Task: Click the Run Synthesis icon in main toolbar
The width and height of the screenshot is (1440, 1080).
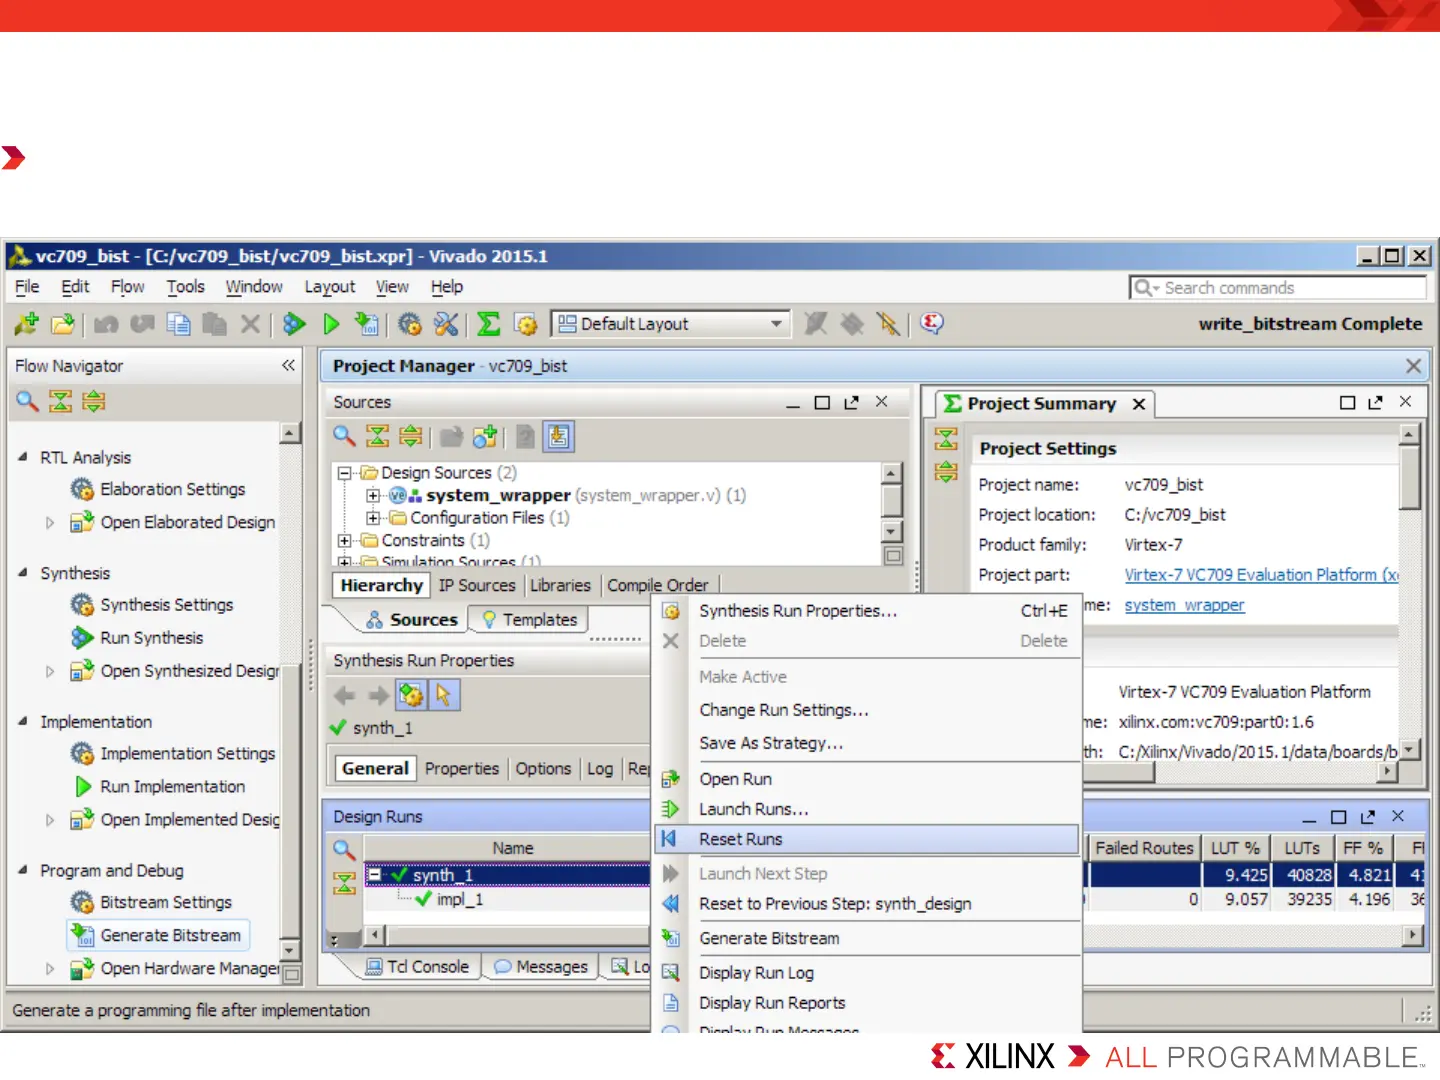Action: click(294, 324)
